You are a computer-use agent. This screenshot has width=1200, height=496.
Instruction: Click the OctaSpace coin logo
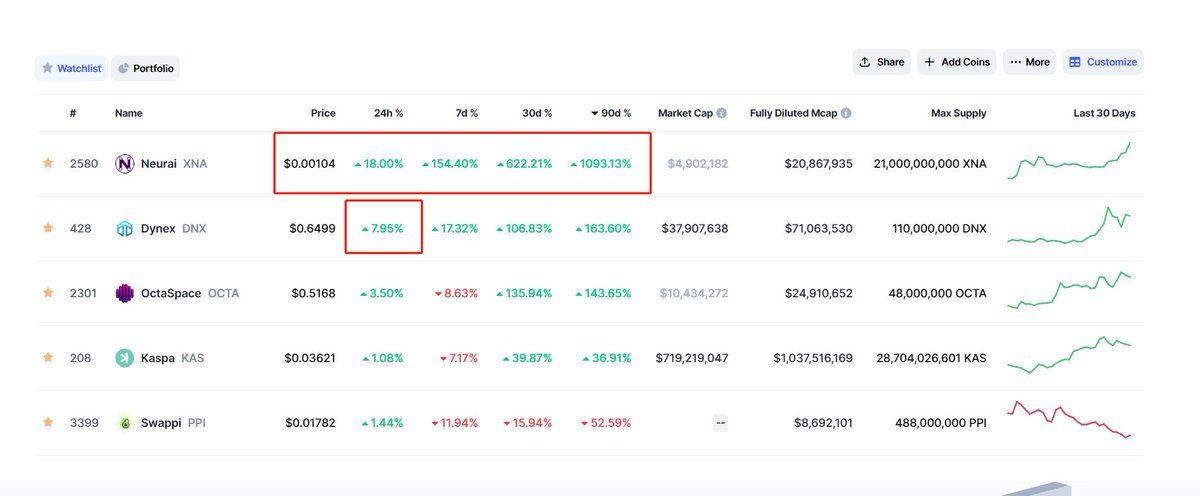coord(125,293)
